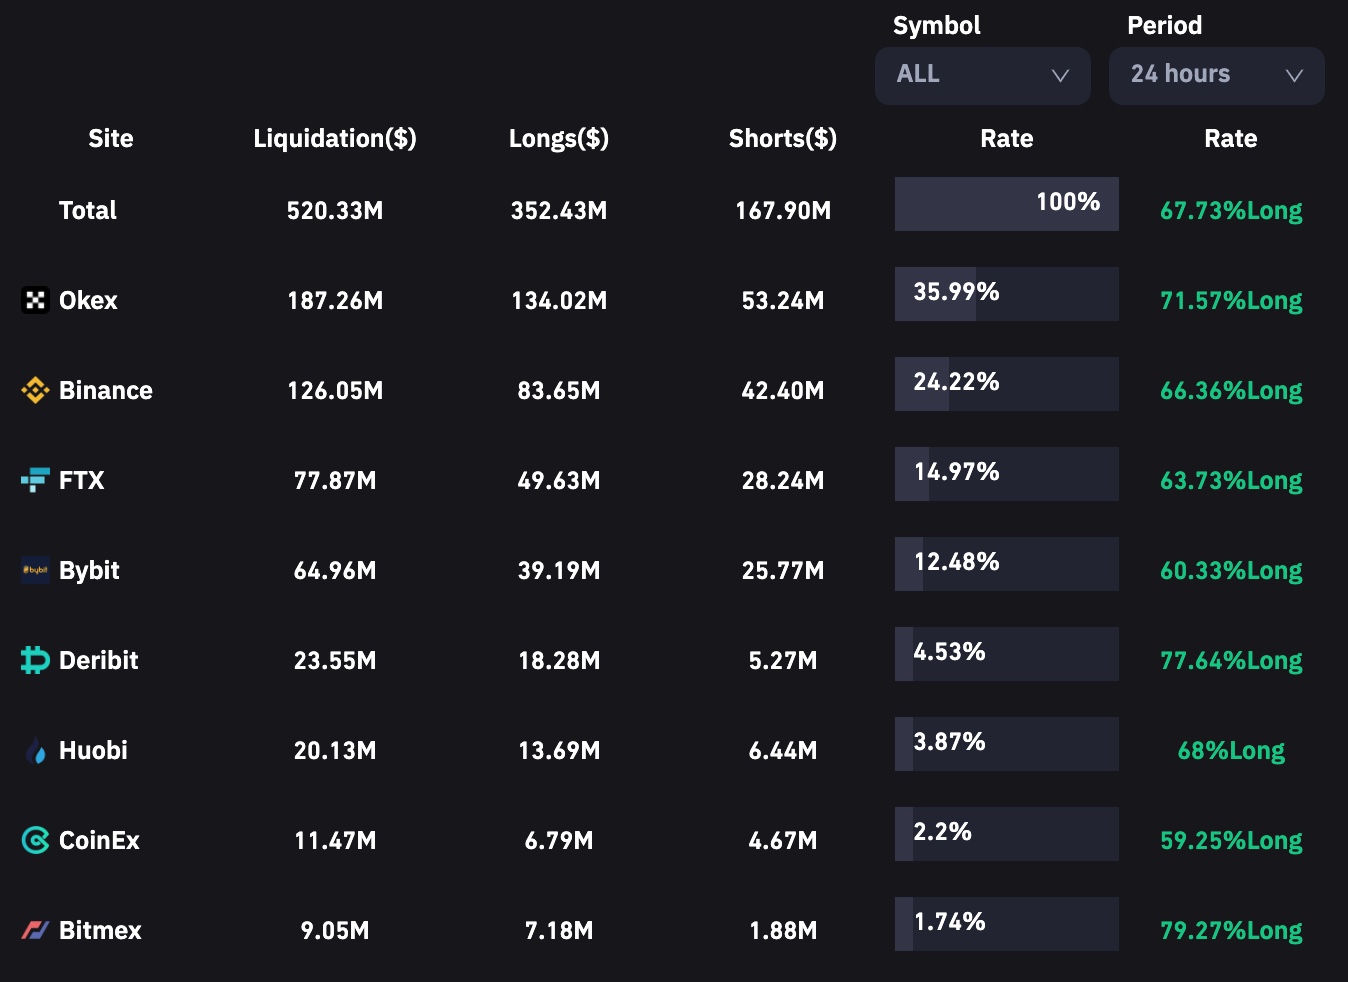Screen dimensions: 1348x982
Task: Open the Period 24 hours dropdown
Action: point(1216,75)
